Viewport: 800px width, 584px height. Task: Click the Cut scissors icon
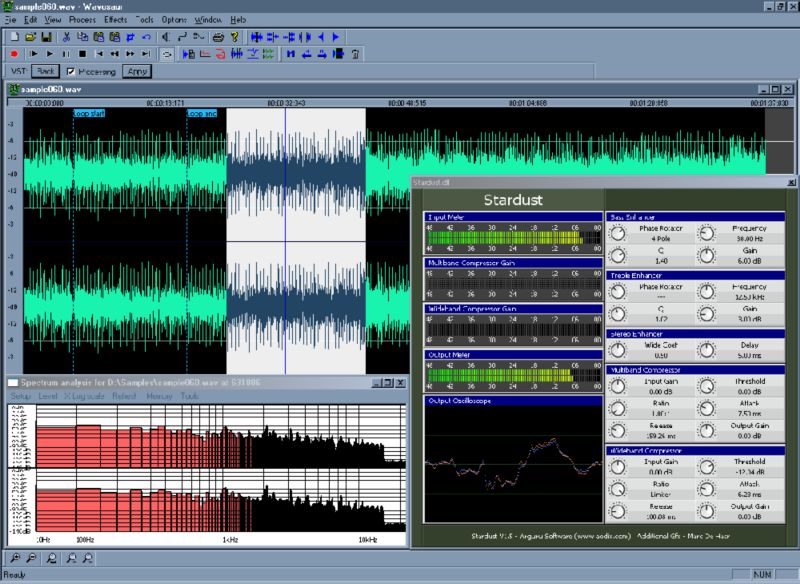click(x=67, y=37)
